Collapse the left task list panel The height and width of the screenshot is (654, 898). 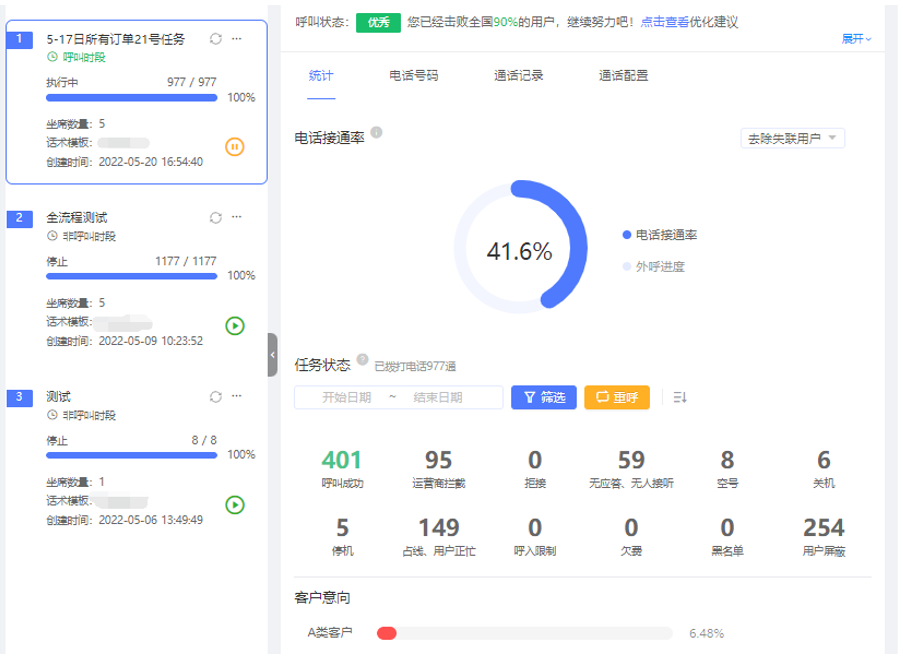pyautogui.click(x=272, y=355)
